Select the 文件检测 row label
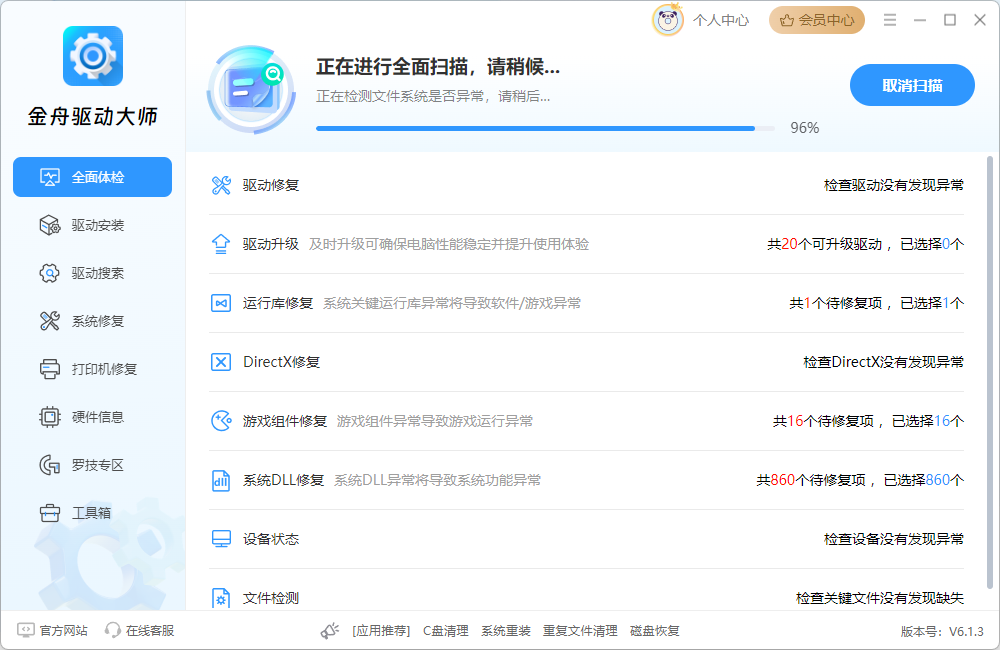 [270, 598]
